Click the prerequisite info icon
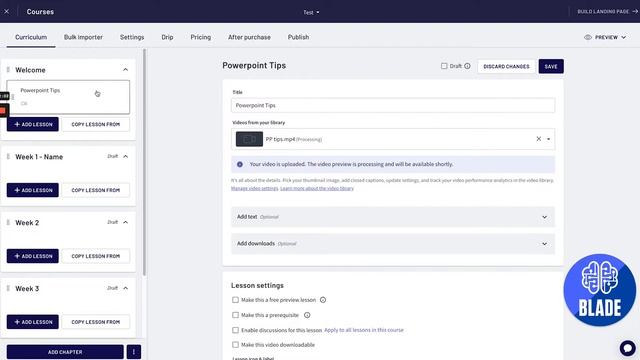Screen dimensions: 640x360 307,315
